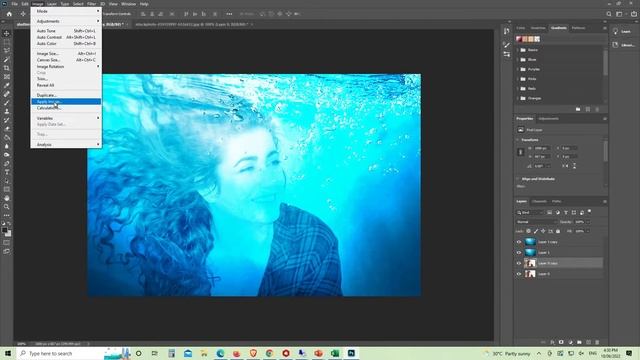Select the Pen tool
Screen dimensions: 640x360
(7, 163)
